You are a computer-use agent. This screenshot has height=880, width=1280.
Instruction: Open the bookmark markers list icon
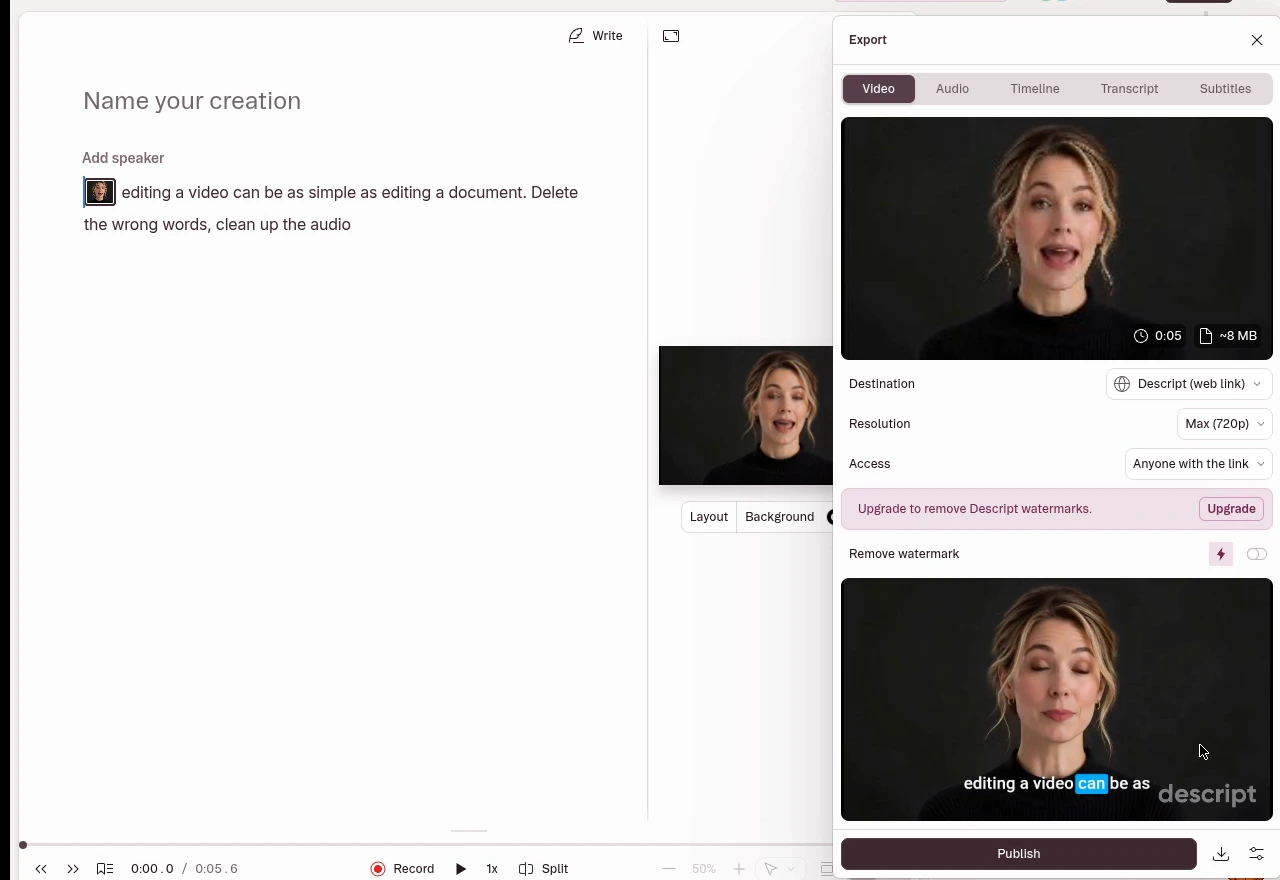click(105, 869)
